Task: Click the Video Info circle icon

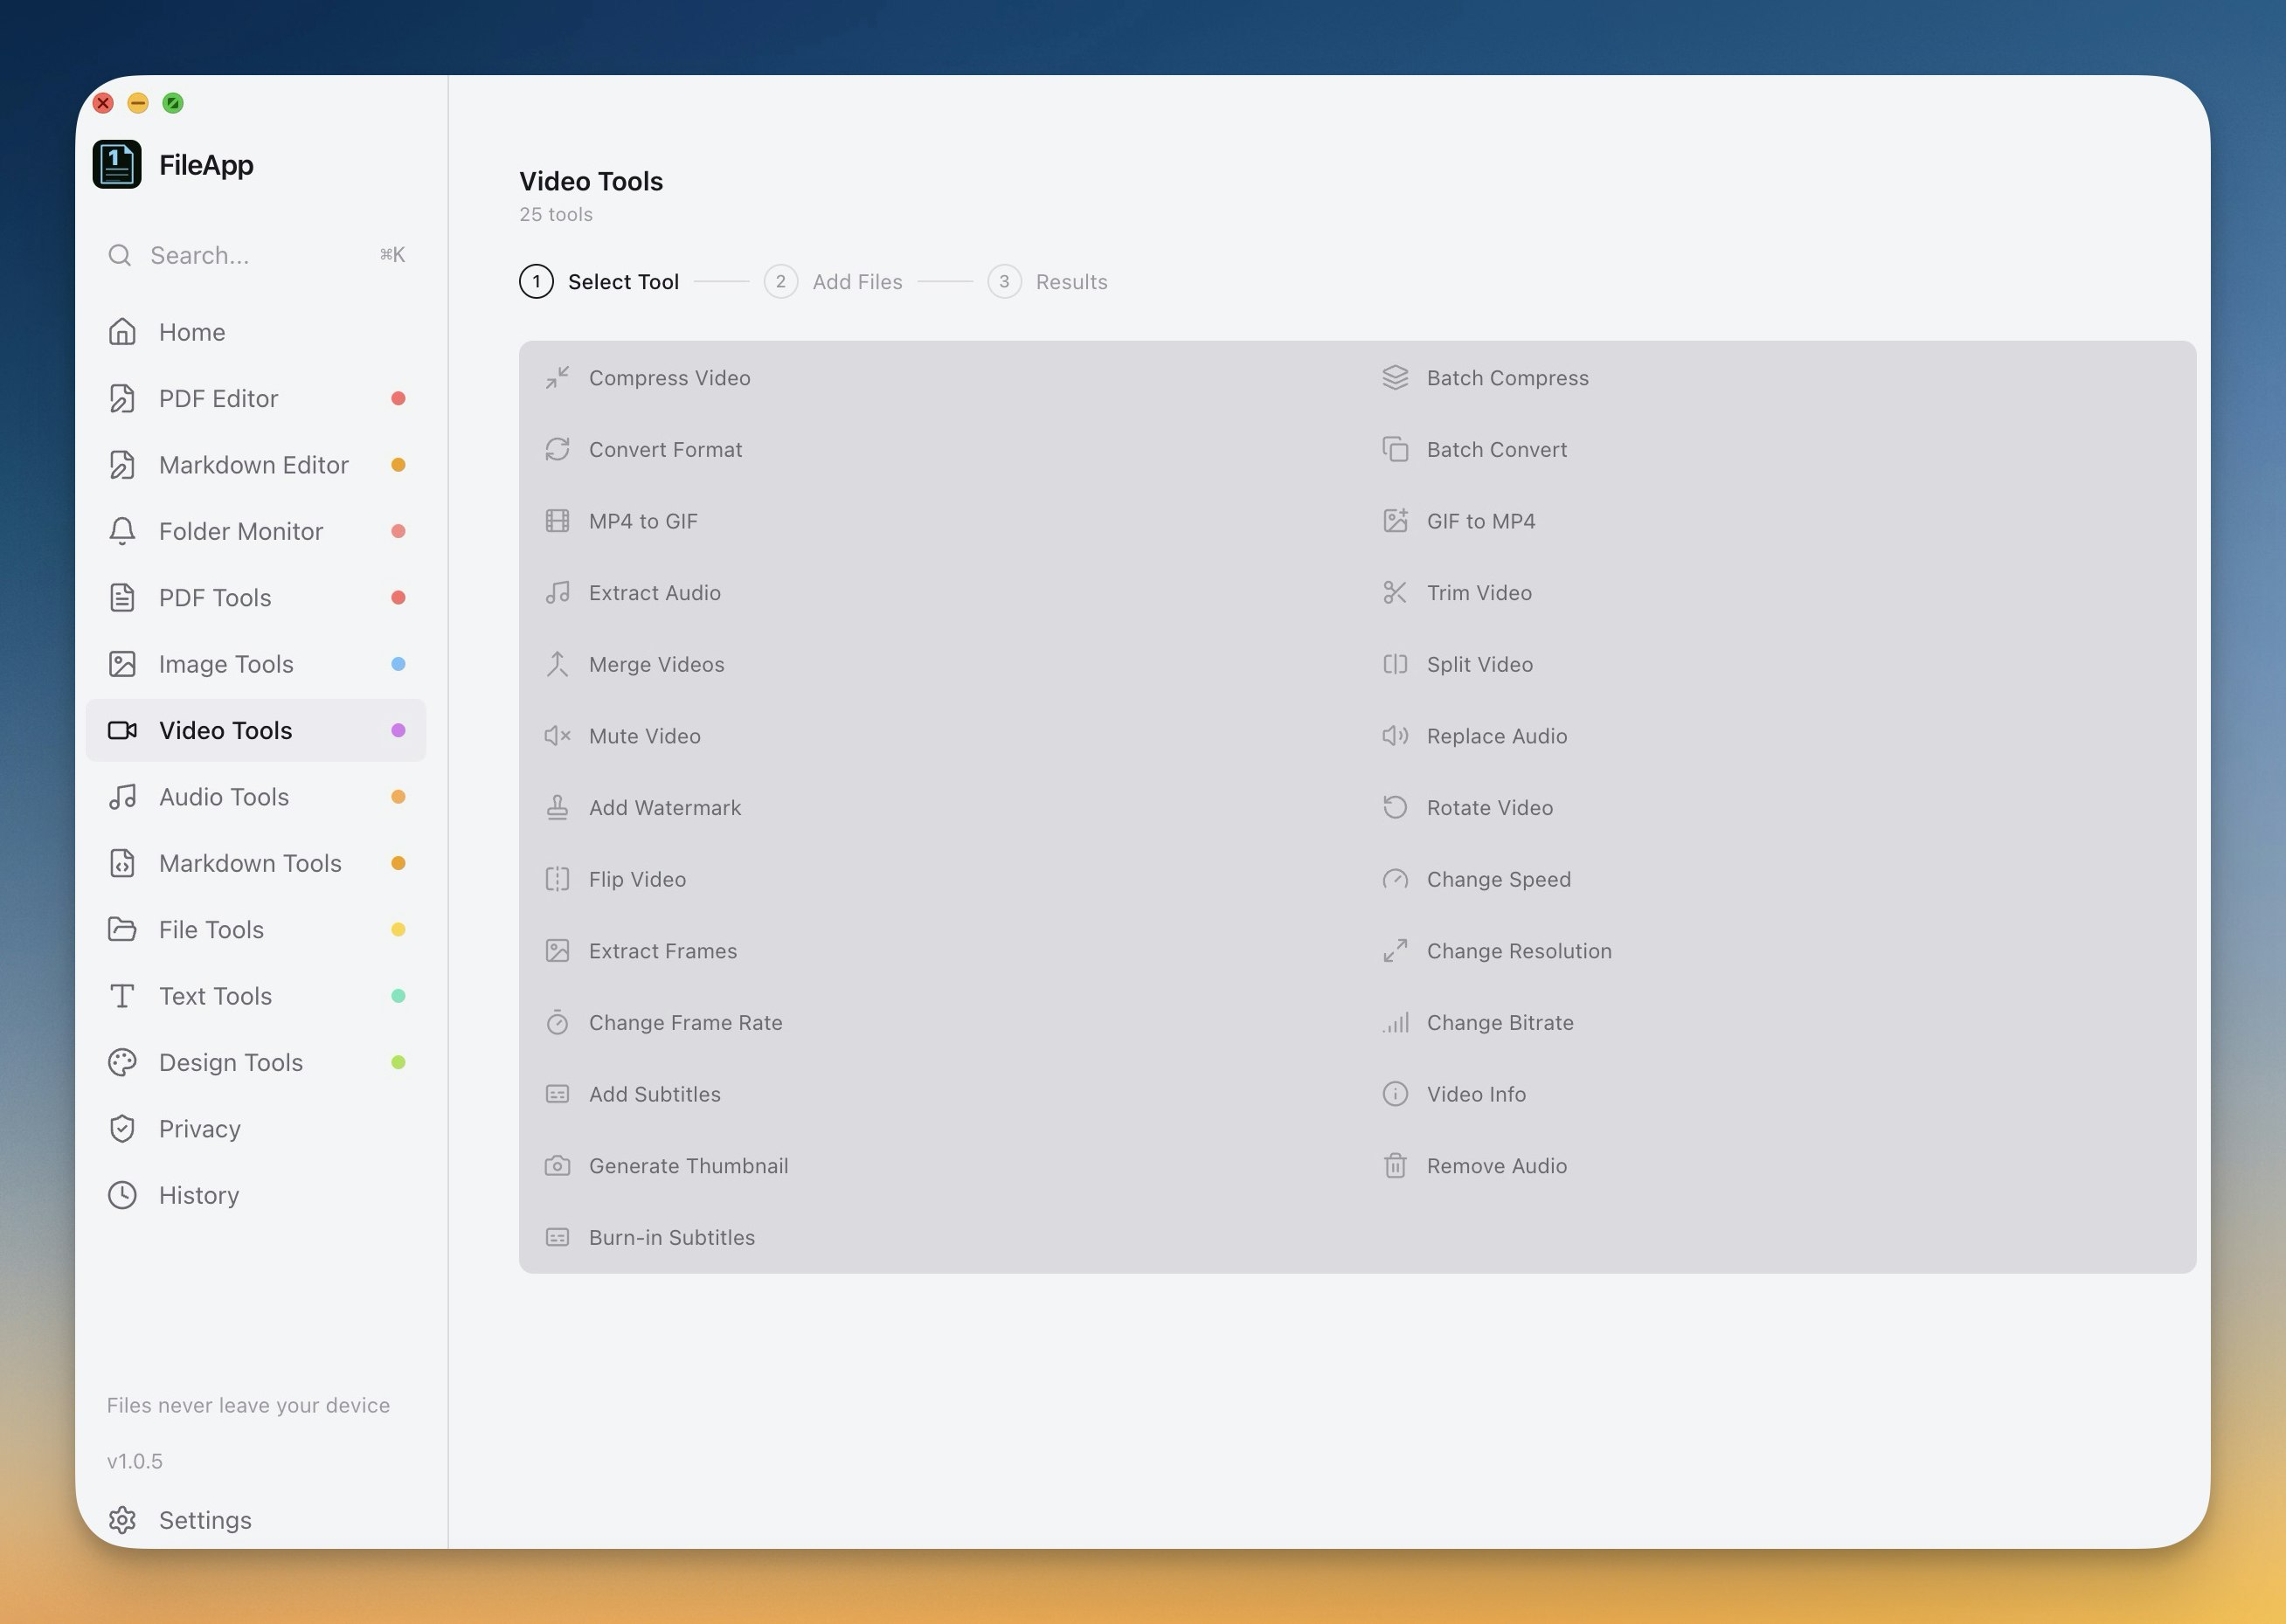Action: click(1395, 1094)
